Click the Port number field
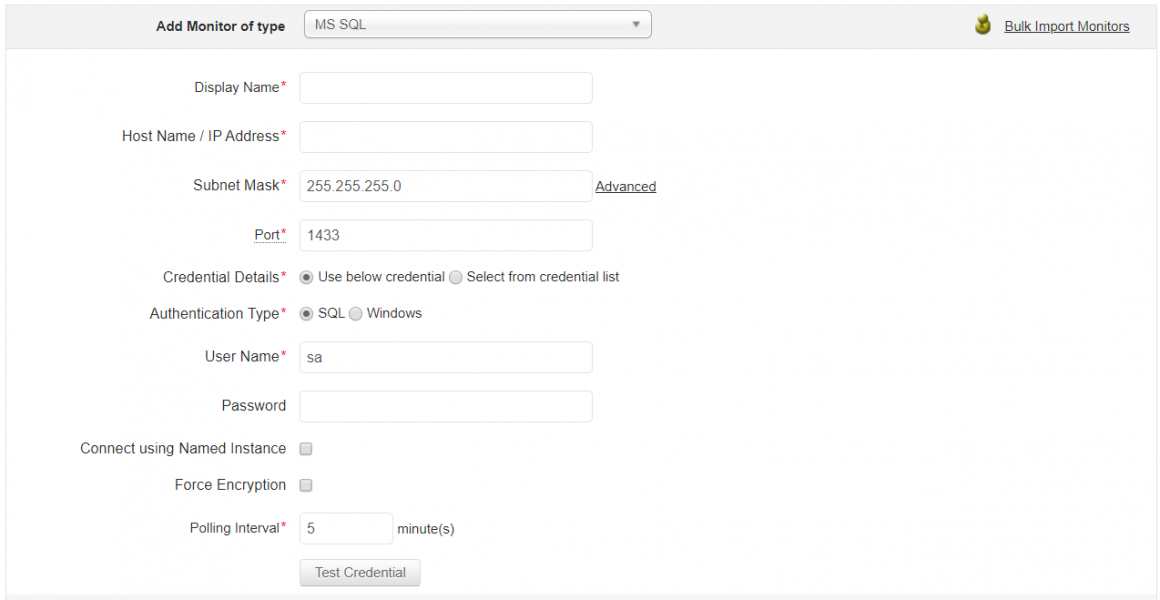This screenshot has height=600, width=1160. [x=446, y=235]
